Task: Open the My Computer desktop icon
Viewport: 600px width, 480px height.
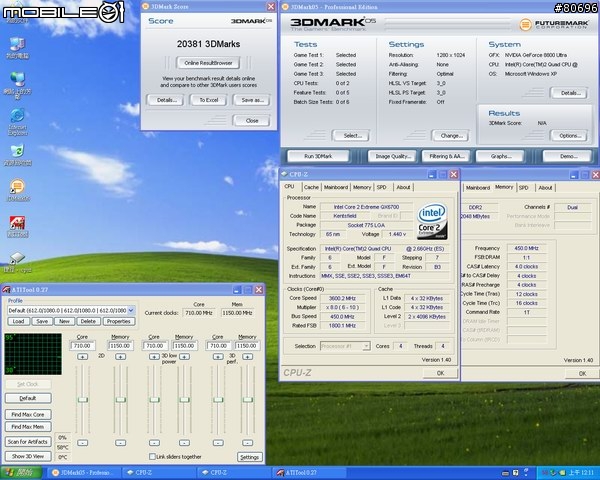Action: [17, 48]
